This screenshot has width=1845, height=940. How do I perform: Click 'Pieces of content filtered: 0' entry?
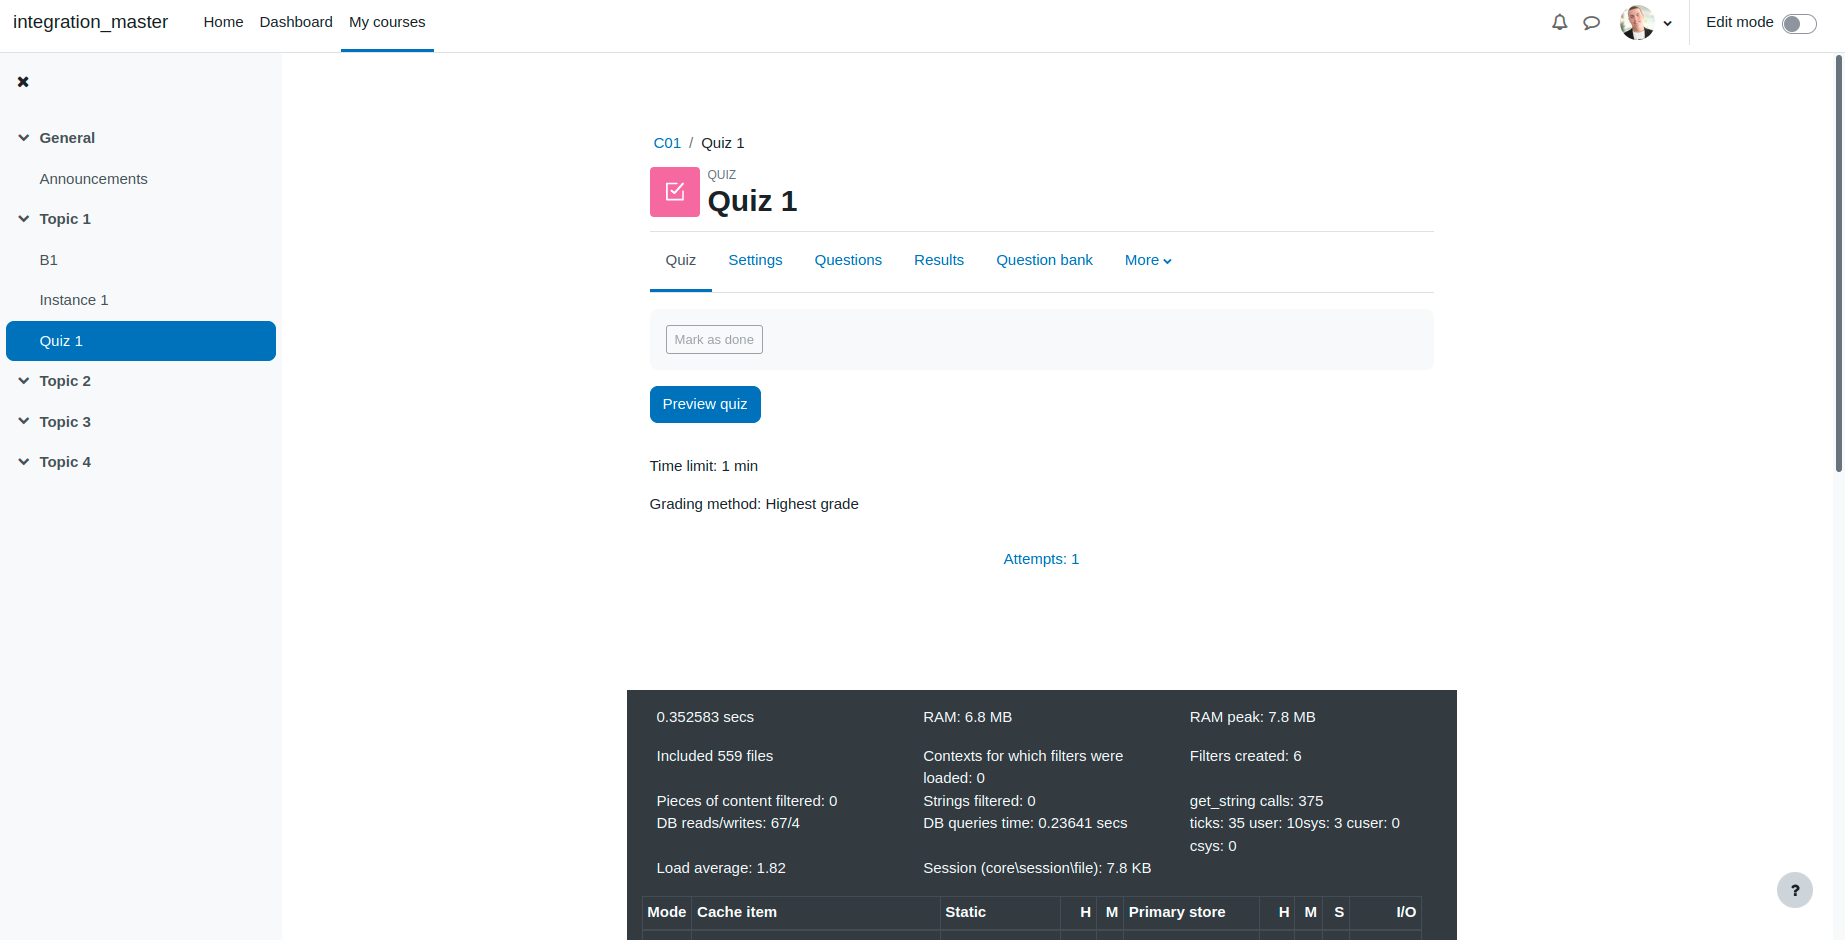coord(747,801)
